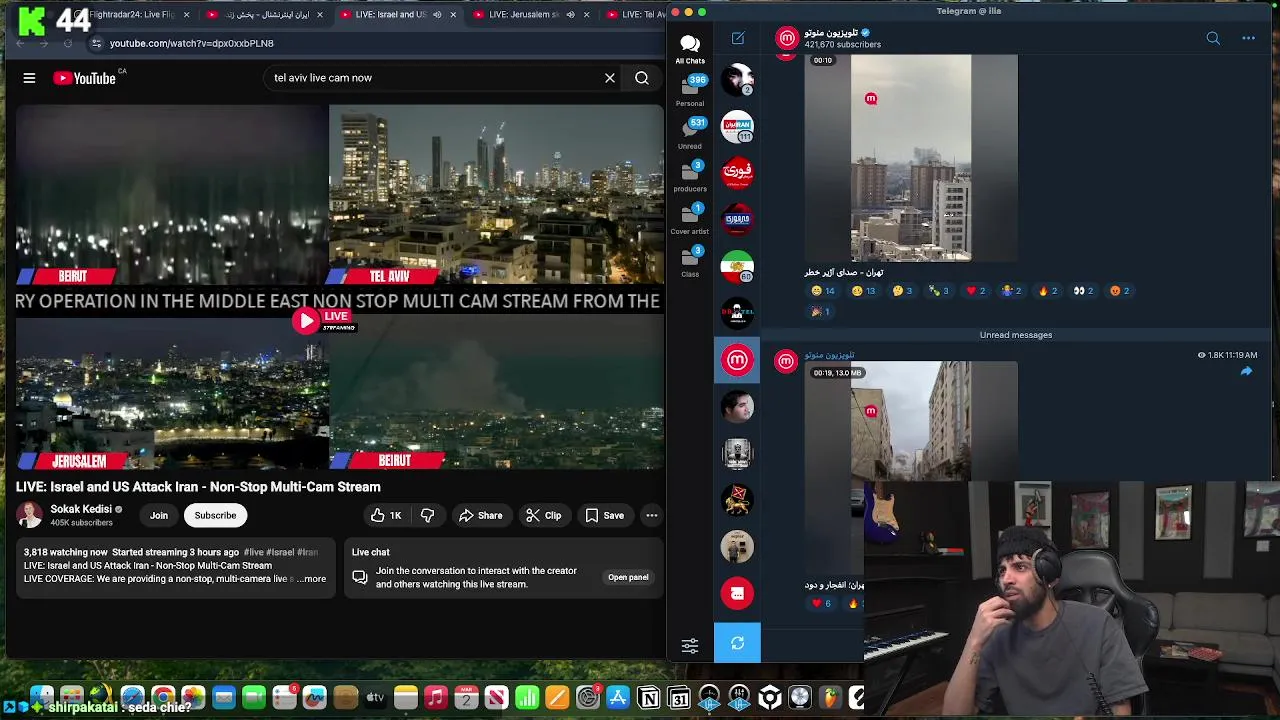Forward the 11:19 AM Telegram post with the arrow
1280x720 pixels.
point(1246,371)
